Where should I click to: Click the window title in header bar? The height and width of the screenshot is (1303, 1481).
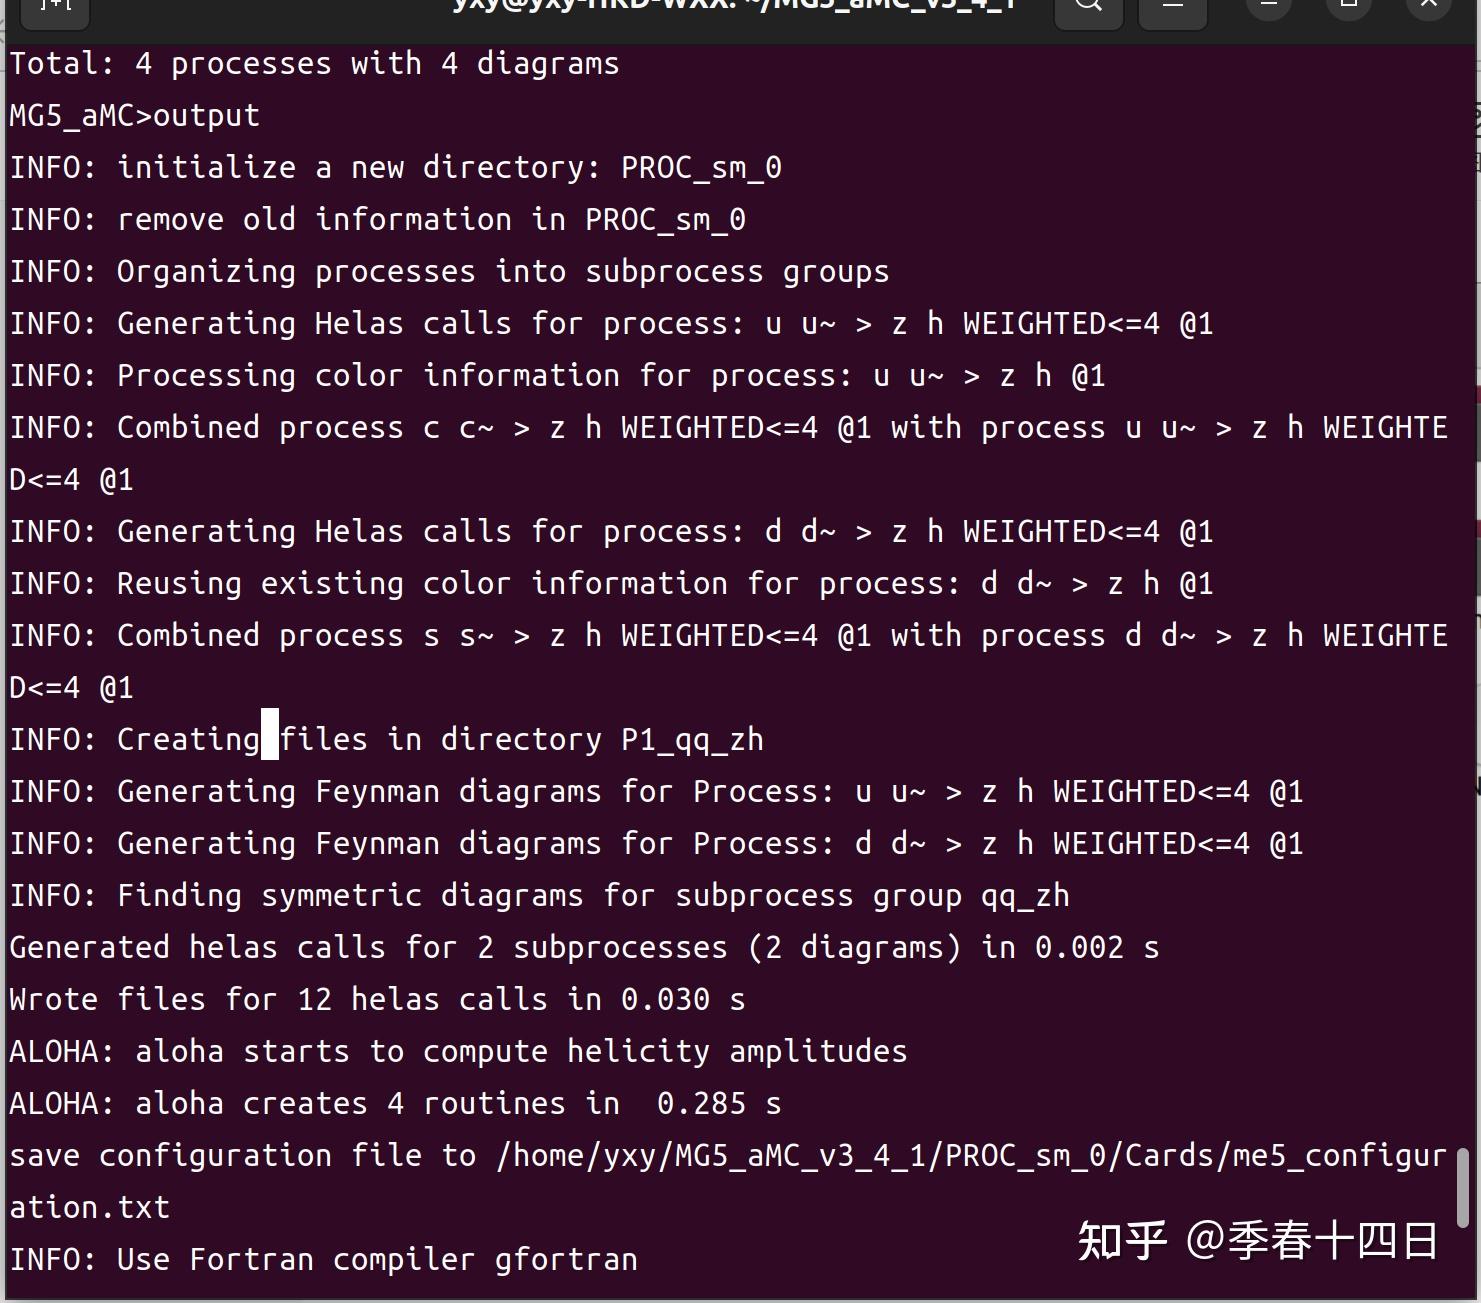point(735,6)
